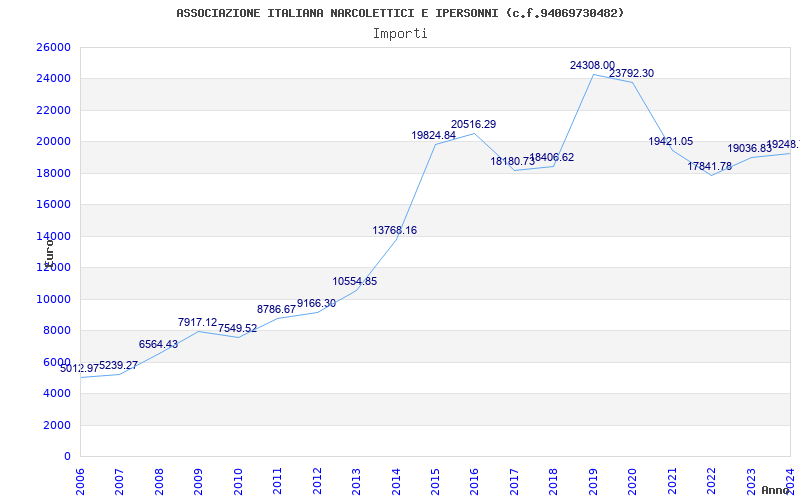800x500 pixels.
Task: Click the 2013 x-axis year label
Action: 356,482
